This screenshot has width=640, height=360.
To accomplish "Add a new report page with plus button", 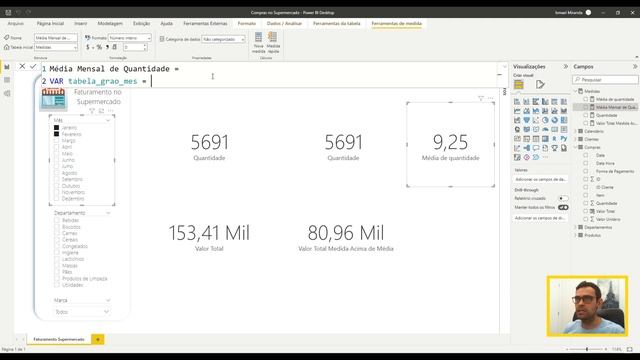I will coord(98,339).
